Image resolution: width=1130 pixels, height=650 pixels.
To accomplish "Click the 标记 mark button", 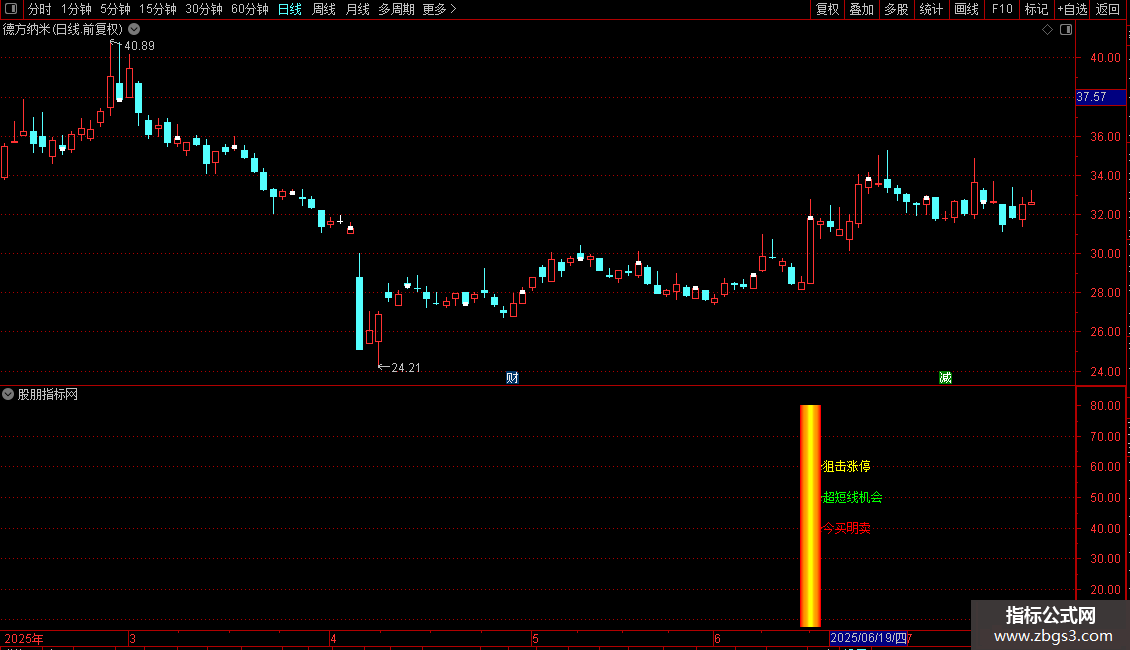I will (x=1036, y=9).
